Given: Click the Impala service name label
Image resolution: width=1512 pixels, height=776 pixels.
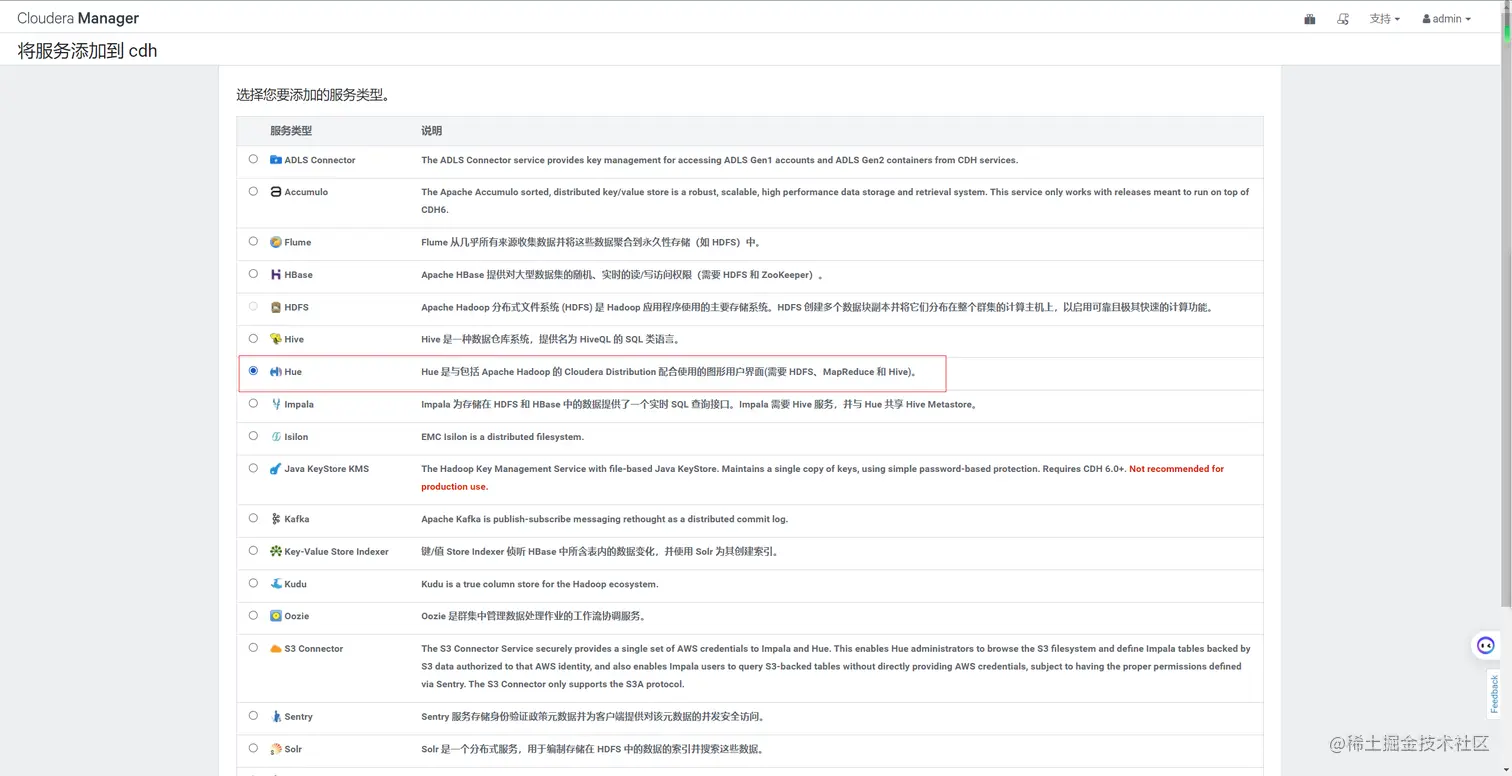Looking at the screenshot, I should tap(299, 404).
